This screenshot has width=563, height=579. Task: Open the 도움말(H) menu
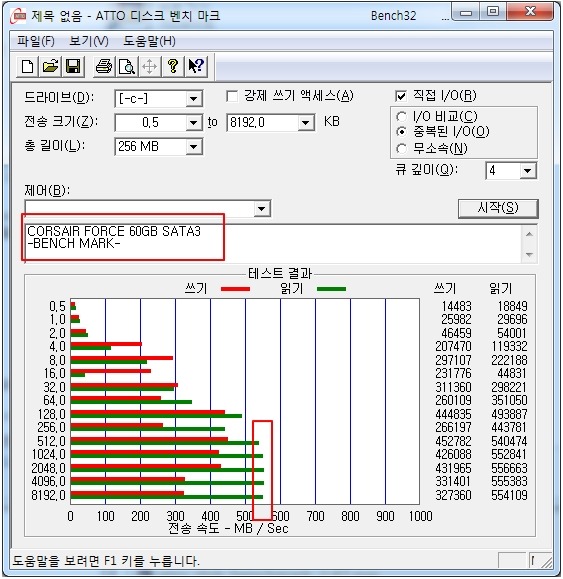149,41
